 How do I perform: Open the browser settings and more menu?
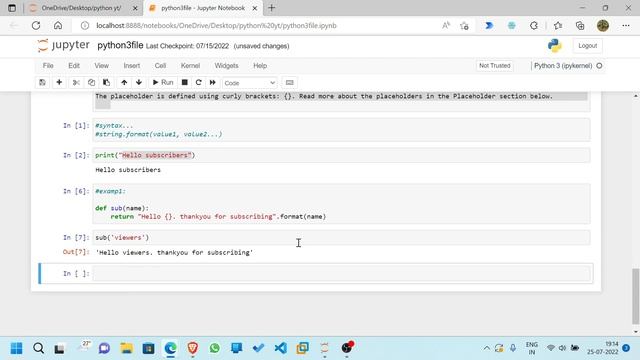pos(626,25)
